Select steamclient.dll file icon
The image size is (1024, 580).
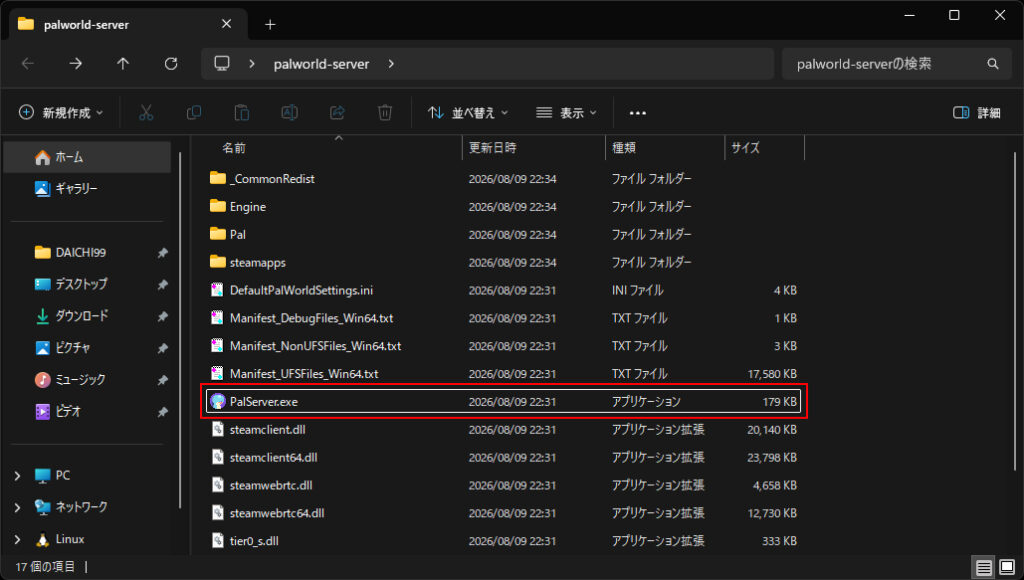[218, 430]
